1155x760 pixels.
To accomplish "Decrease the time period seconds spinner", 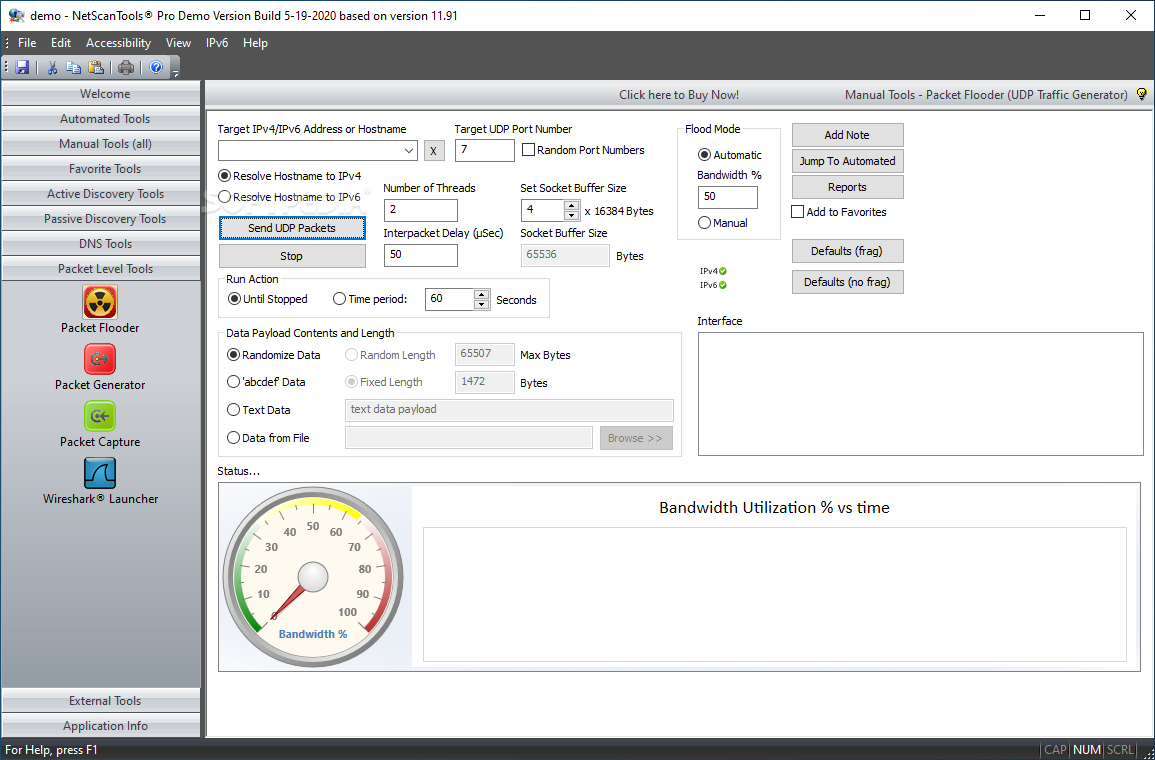I will (x=482, y=304).
